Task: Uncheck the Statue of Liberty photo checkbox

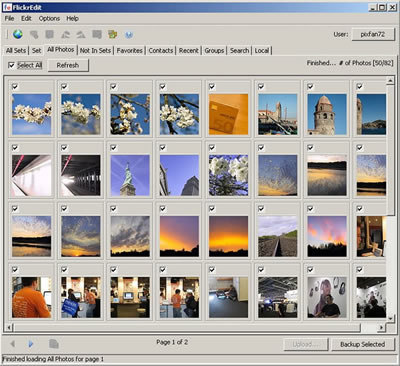Action: point(114,147)
